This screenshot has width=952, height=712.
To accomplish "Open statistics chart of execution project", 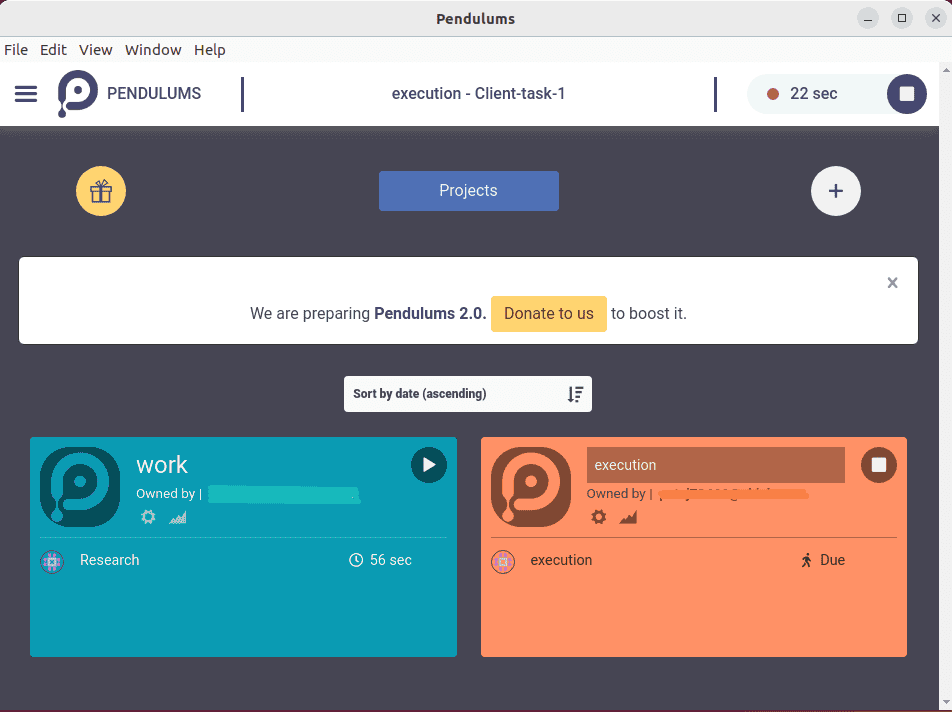I will [x=628, y=517].
